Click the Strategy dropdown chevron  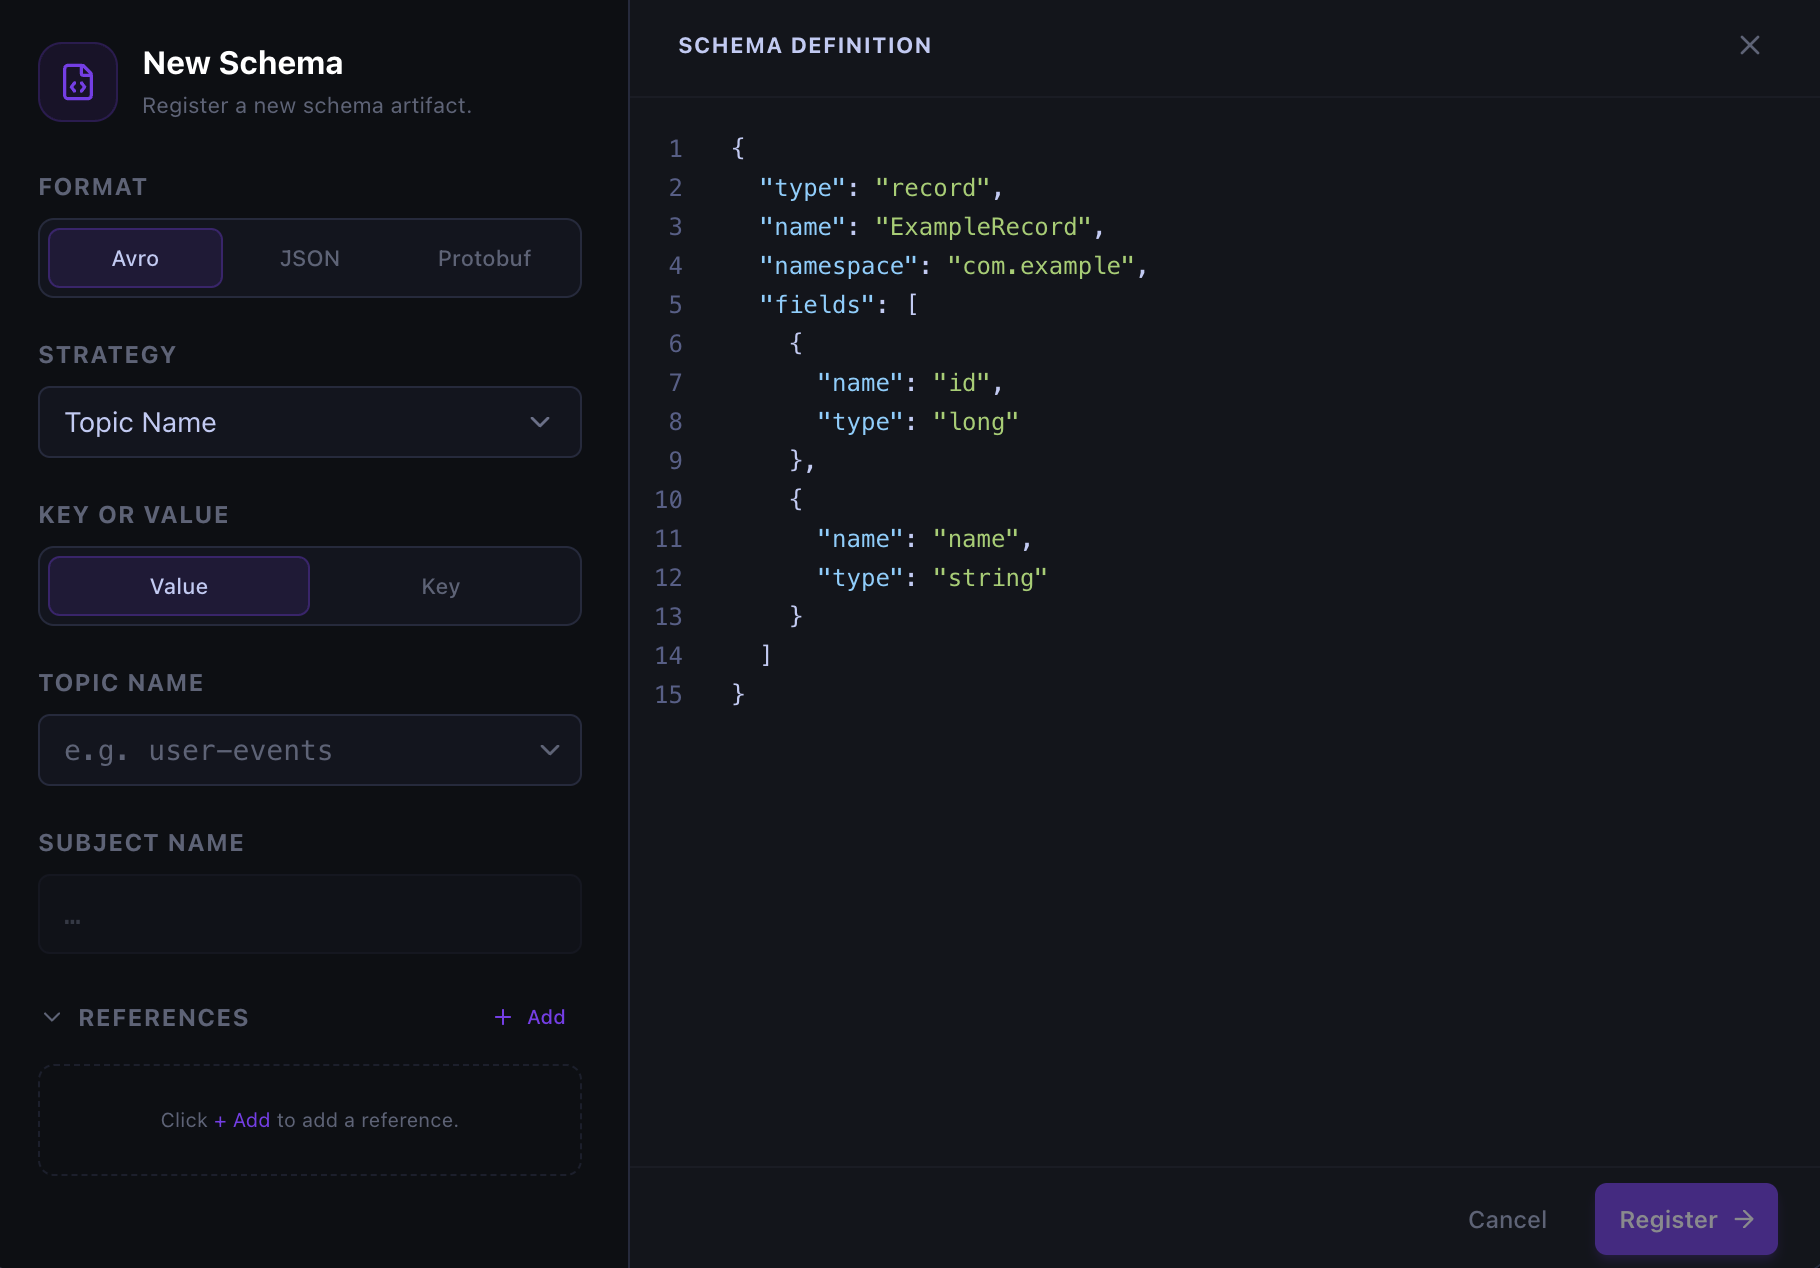[x=540, y=422]
